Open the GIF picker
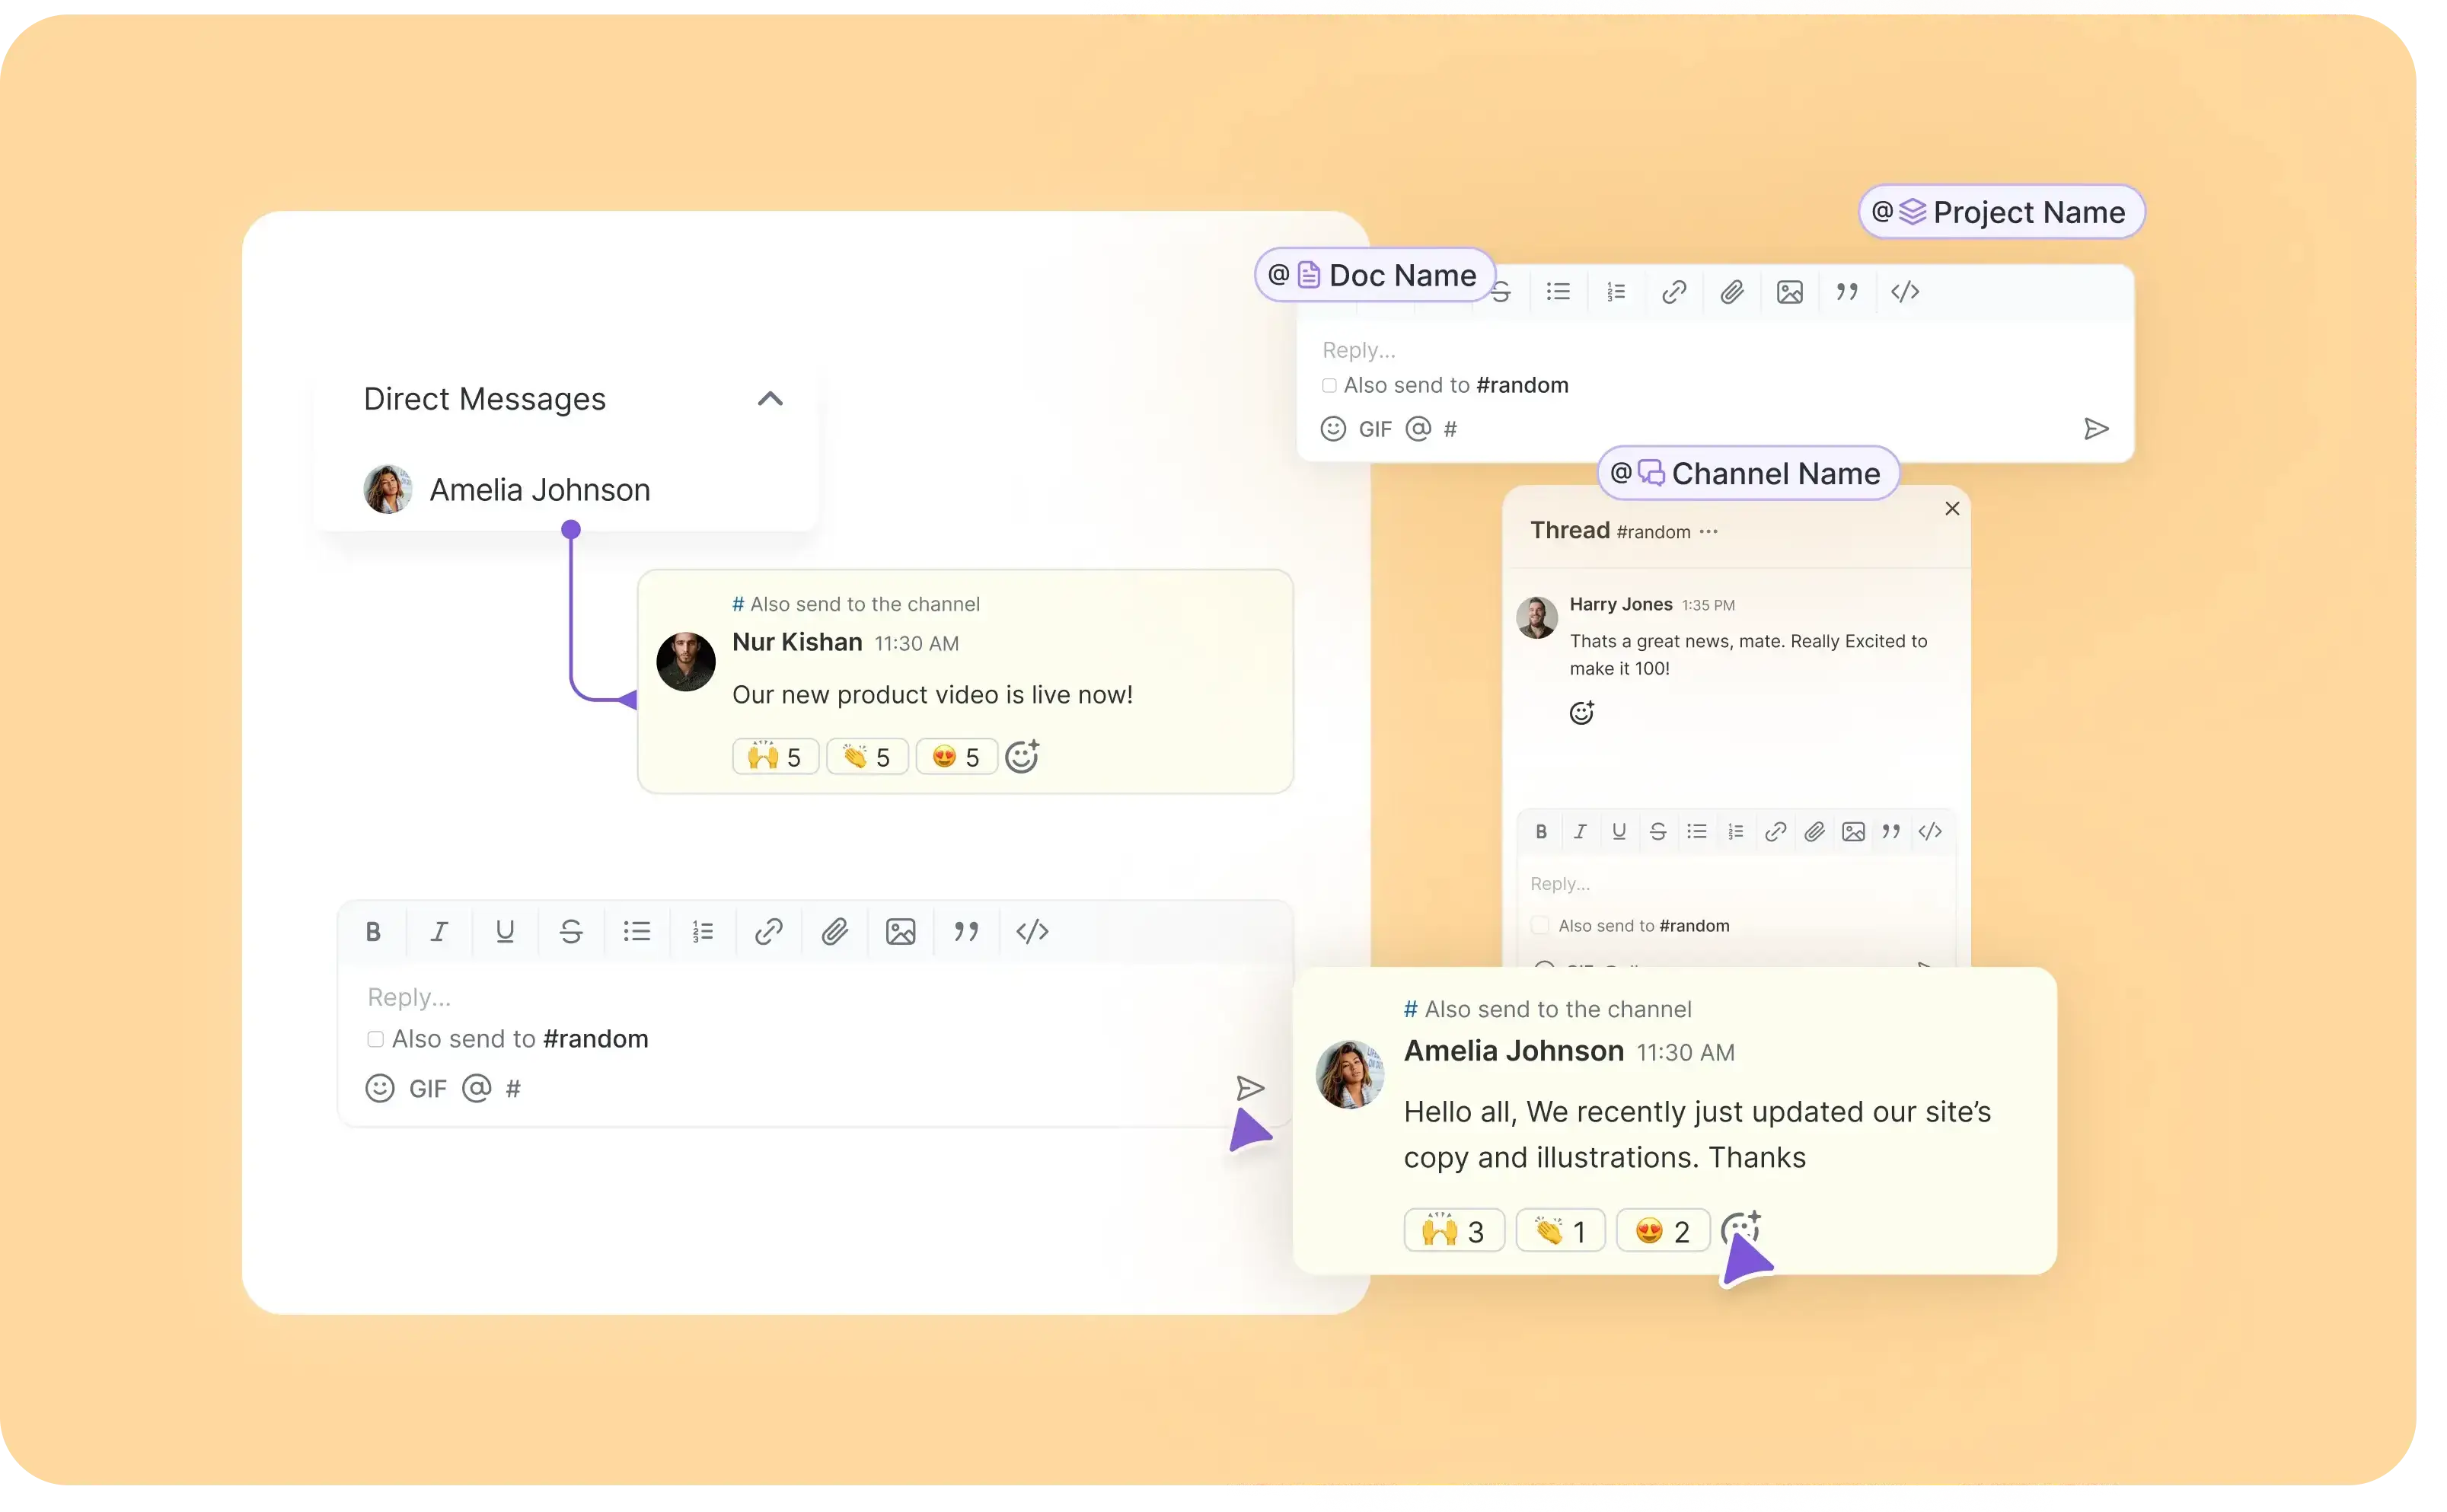Image resolution: width=2447 pixels, height=1512 pixels. click(428, 1088)
